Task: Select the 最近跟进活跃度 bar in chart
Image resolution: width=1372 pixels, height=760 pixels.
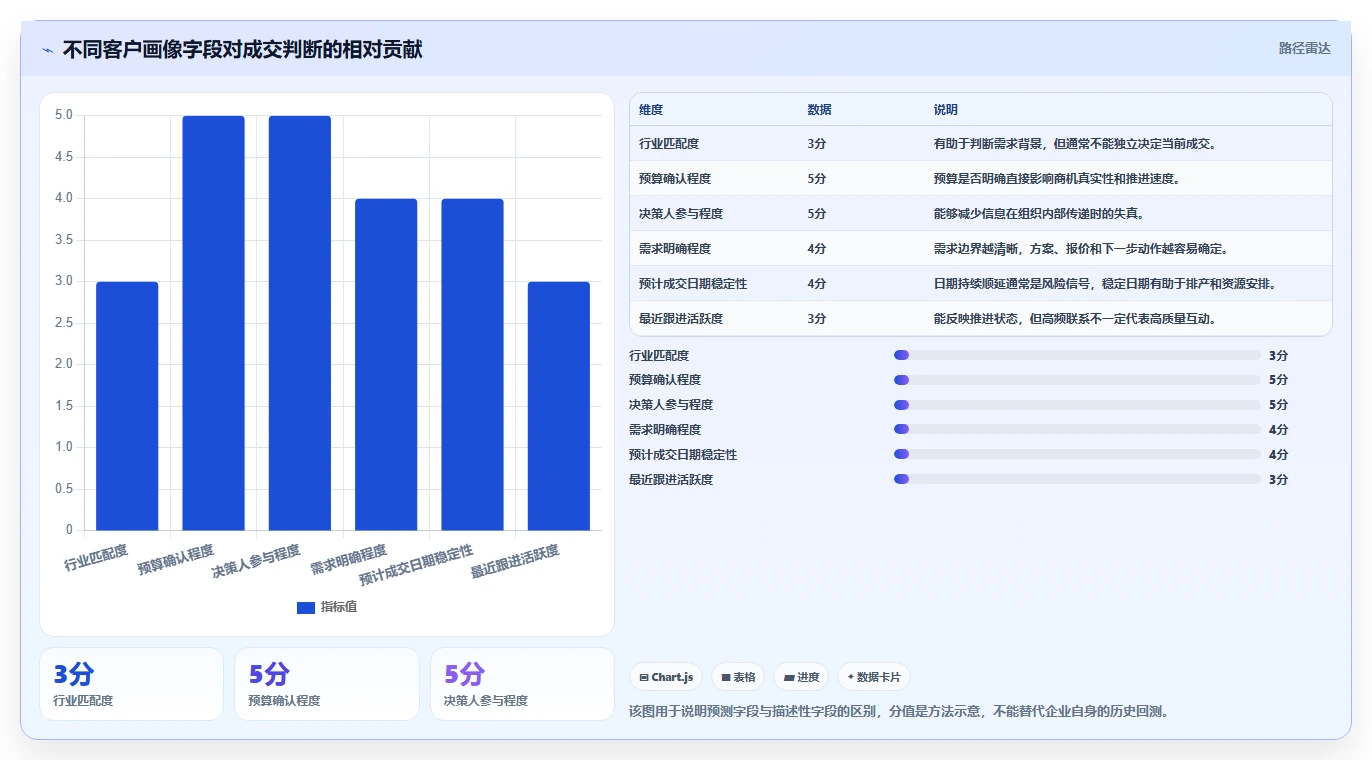Action: [x=558, y=406]
